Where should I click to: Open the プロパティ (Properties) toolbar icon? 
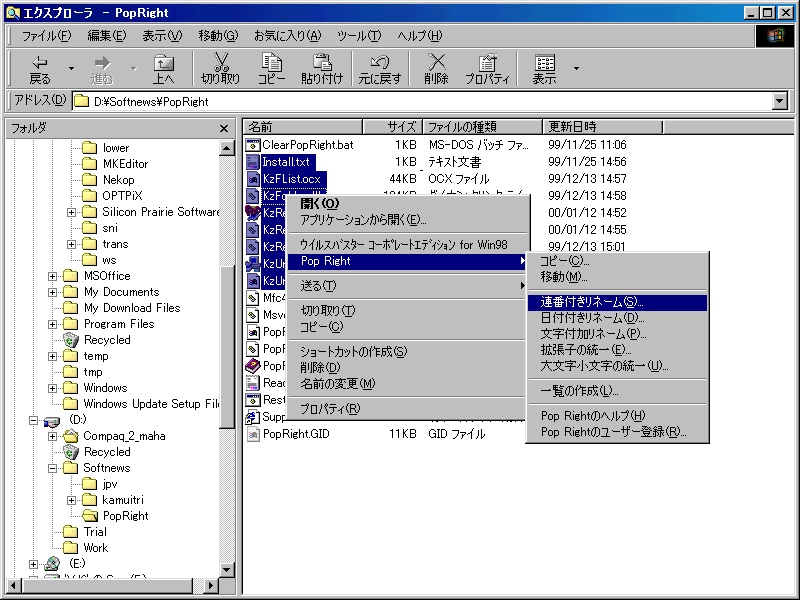[x=488, y=67]
